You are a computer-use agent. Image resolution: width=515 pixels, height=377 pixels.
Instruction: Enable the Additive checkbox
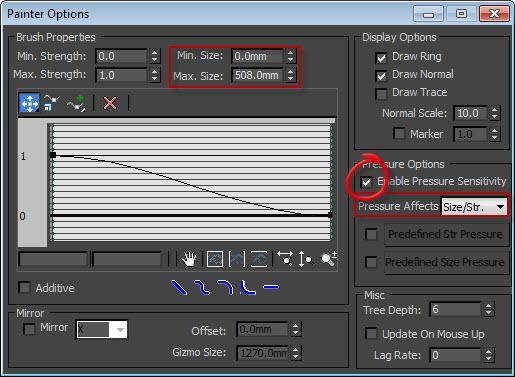click(x=25, y=287)
